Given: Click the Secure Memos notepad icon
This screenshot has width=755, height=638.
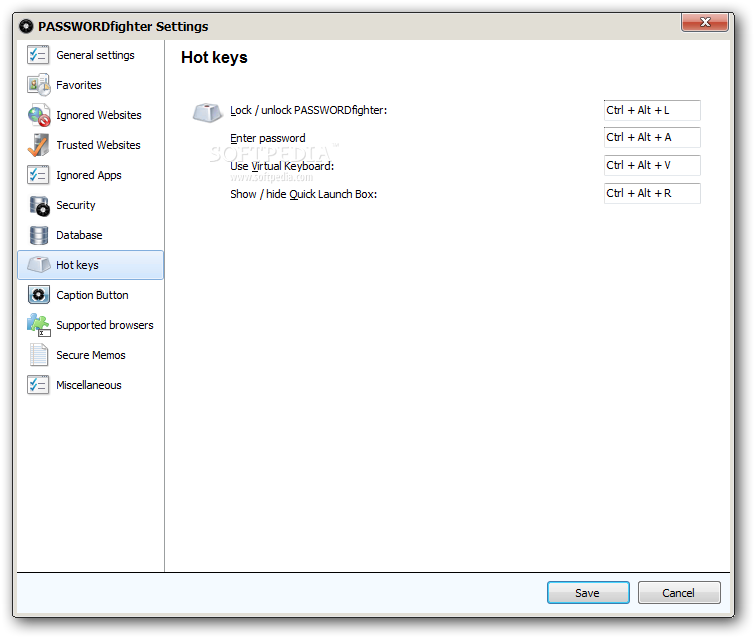Looking at the screenshot, I should [x=39, y=355].
